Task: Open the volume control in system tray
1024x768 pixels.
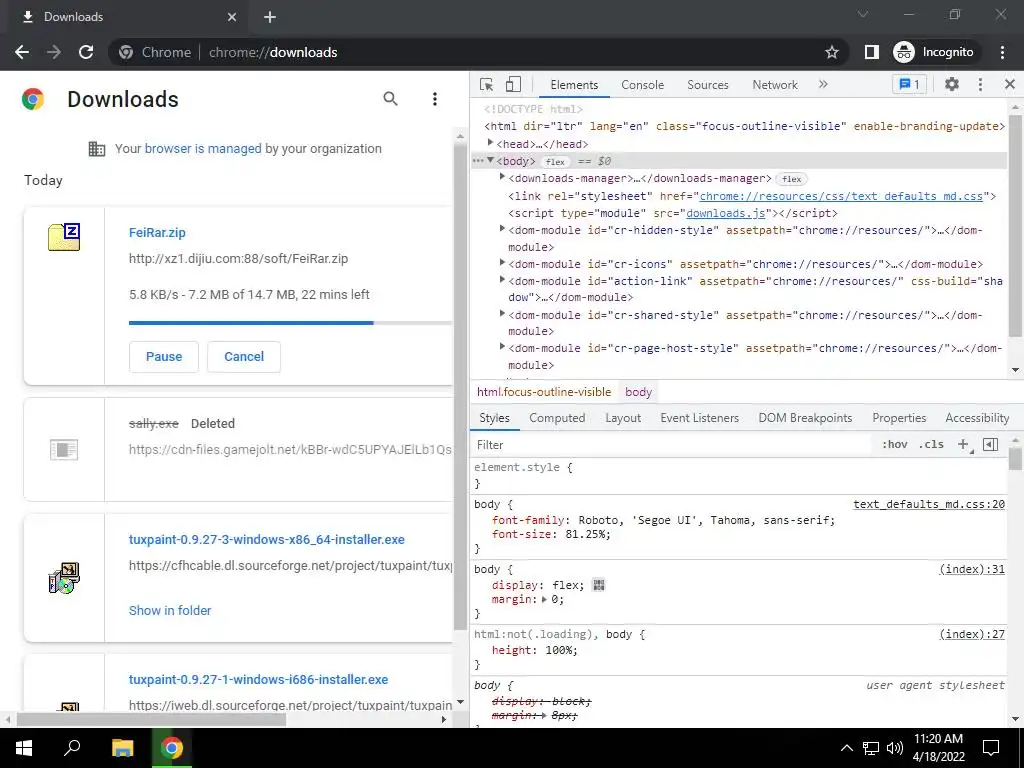Action: coord(895,748)
